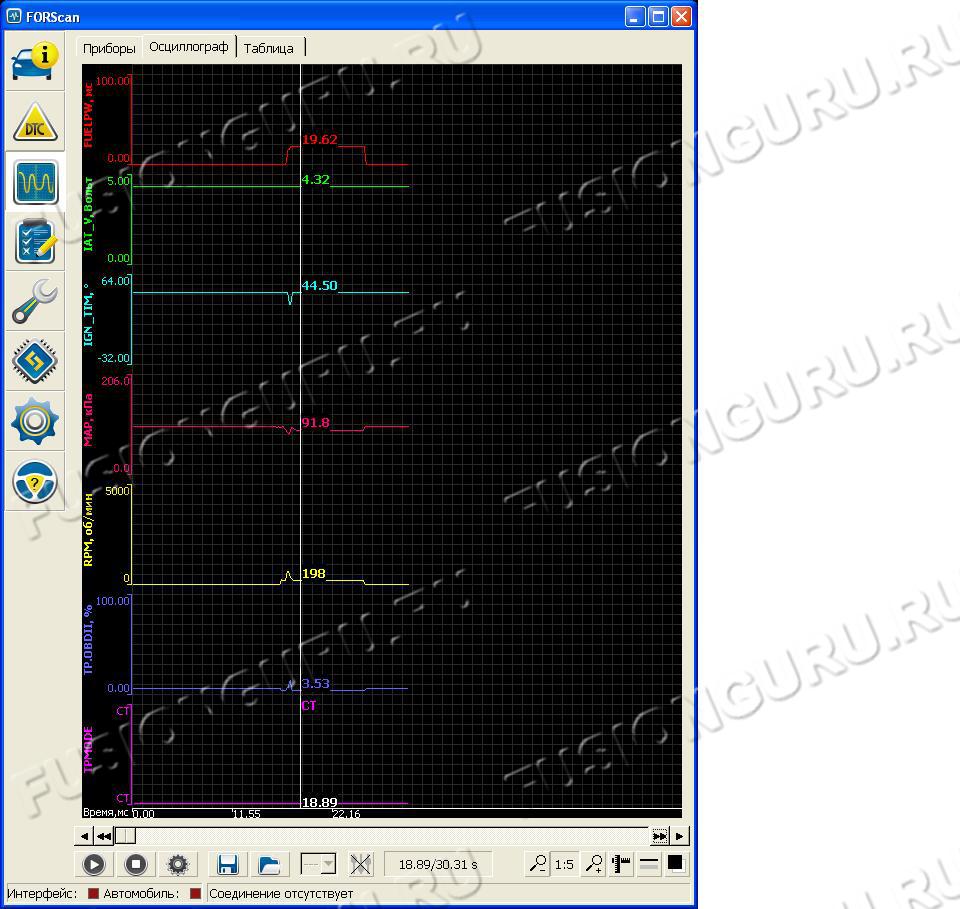
Task: Toggle the line thickness icon
Action: tap(648, 864)
